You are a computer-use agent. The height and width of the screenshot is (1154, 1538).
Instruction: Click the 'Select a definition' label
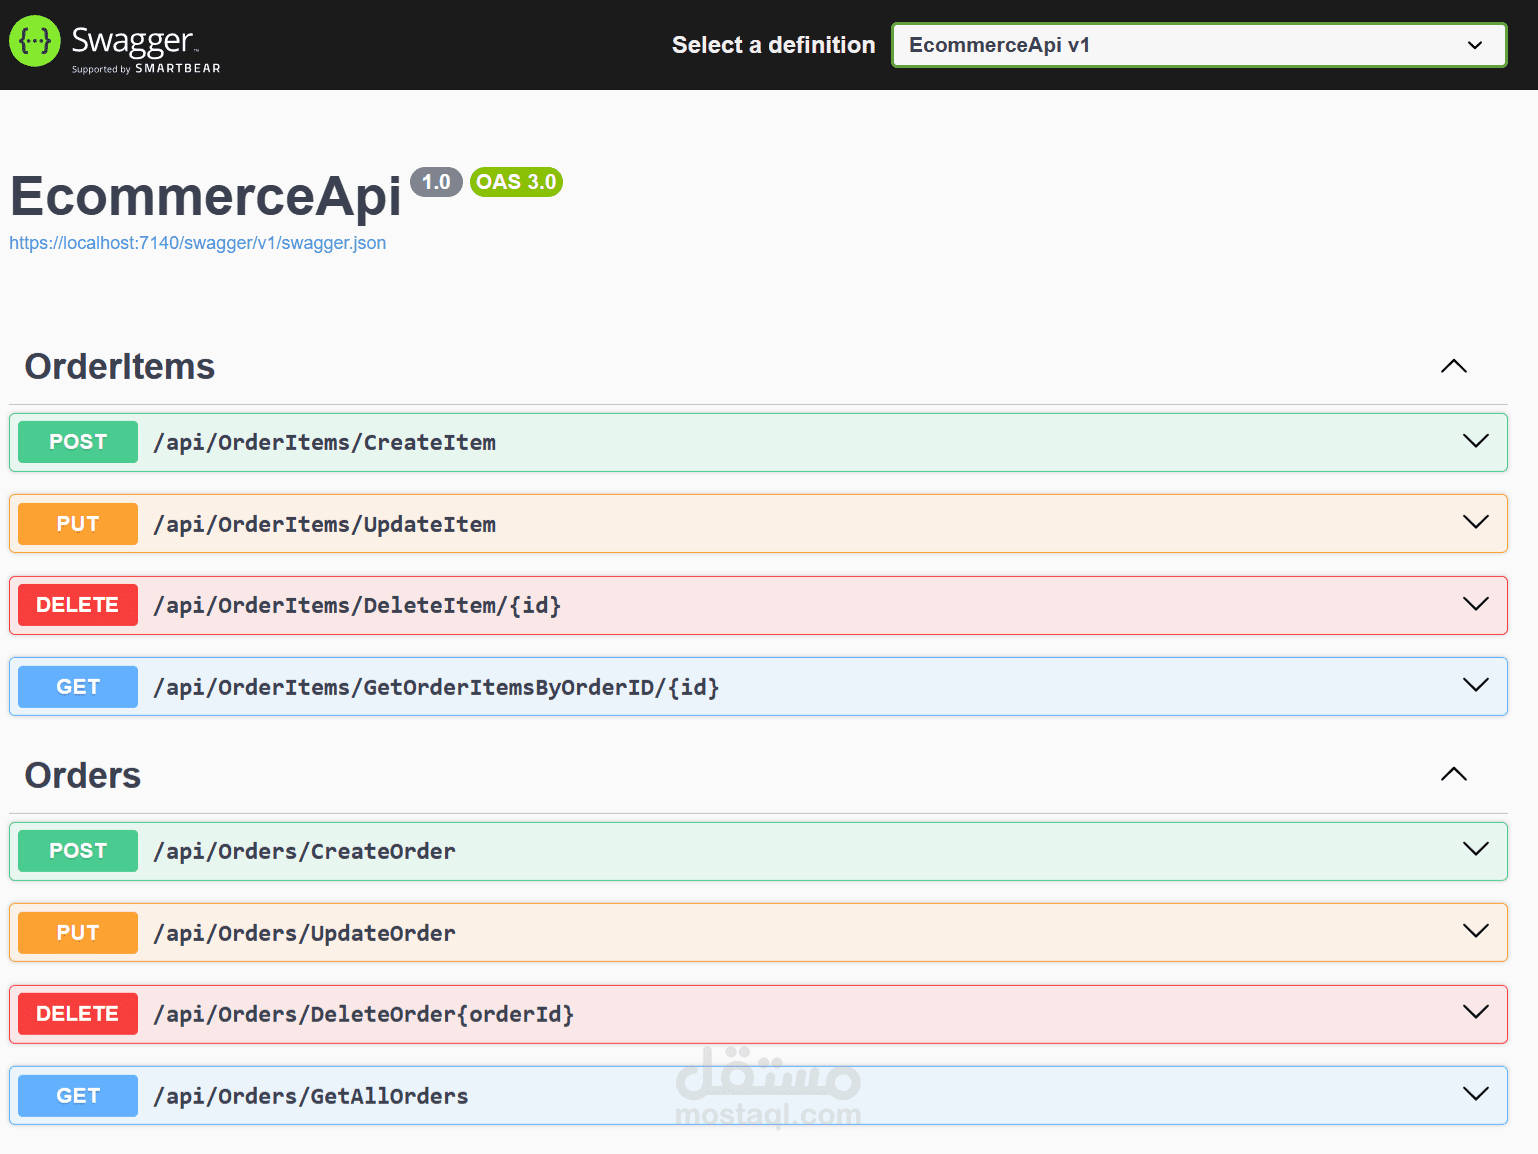(x=773, y=45)
